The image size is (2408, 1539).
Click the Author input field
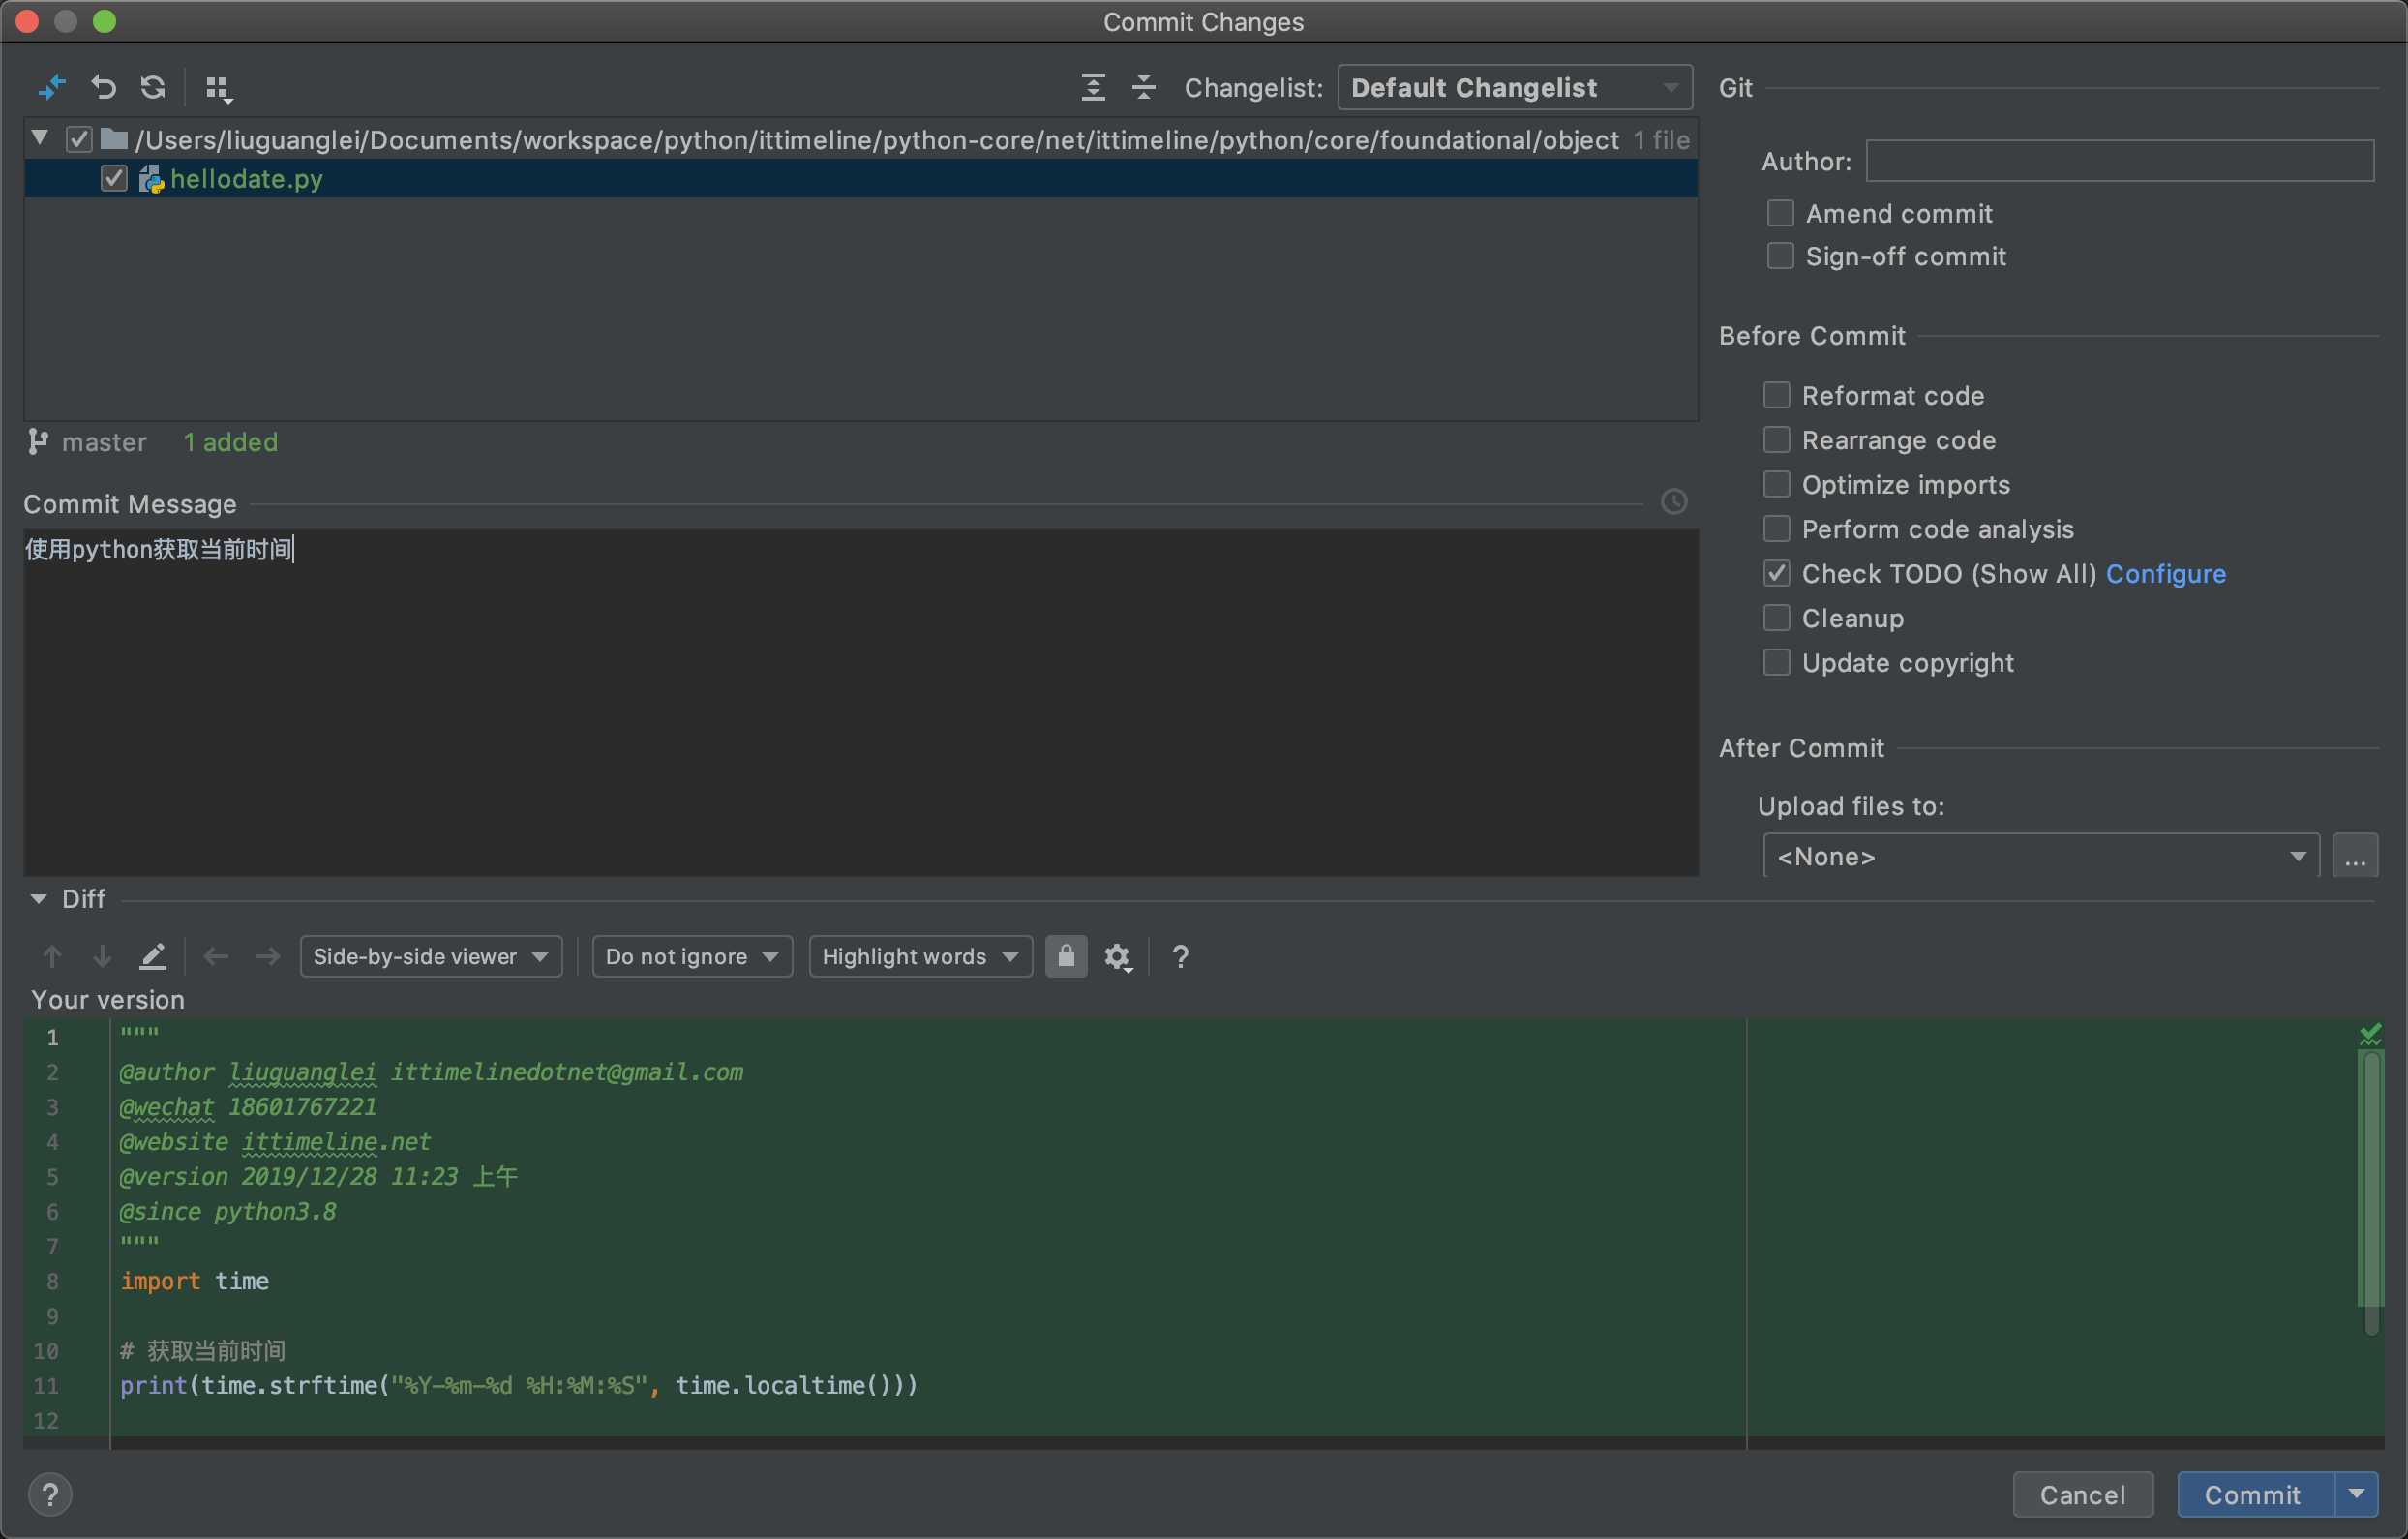2120,161
